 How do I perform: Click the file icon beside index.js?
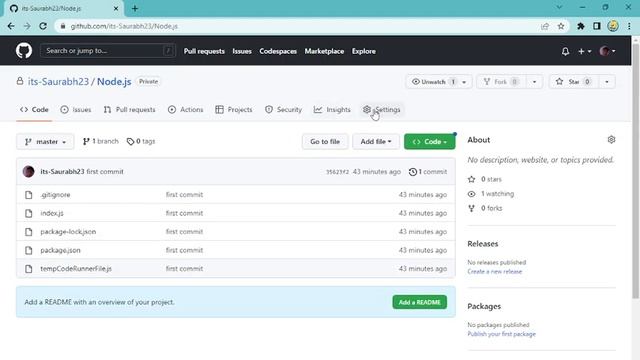click(x=29, y=213)
